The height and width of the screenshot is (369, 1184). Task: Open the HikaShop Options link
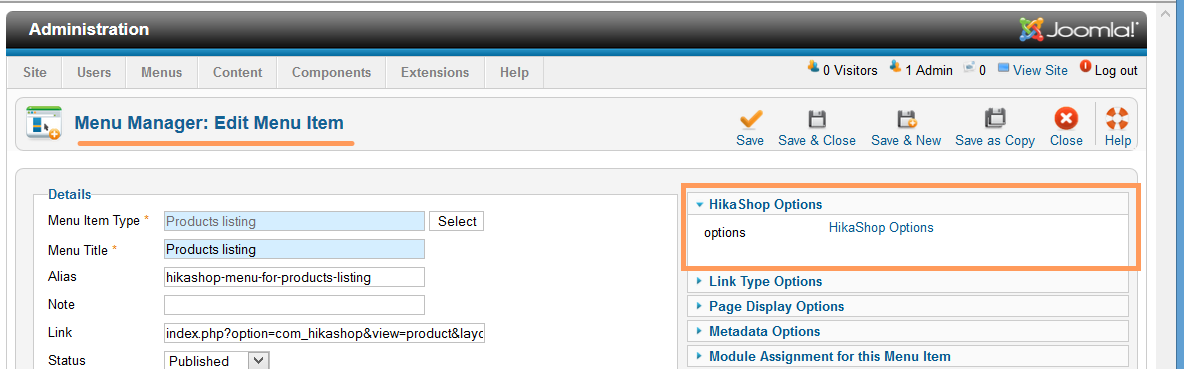(x=881, y=227)
